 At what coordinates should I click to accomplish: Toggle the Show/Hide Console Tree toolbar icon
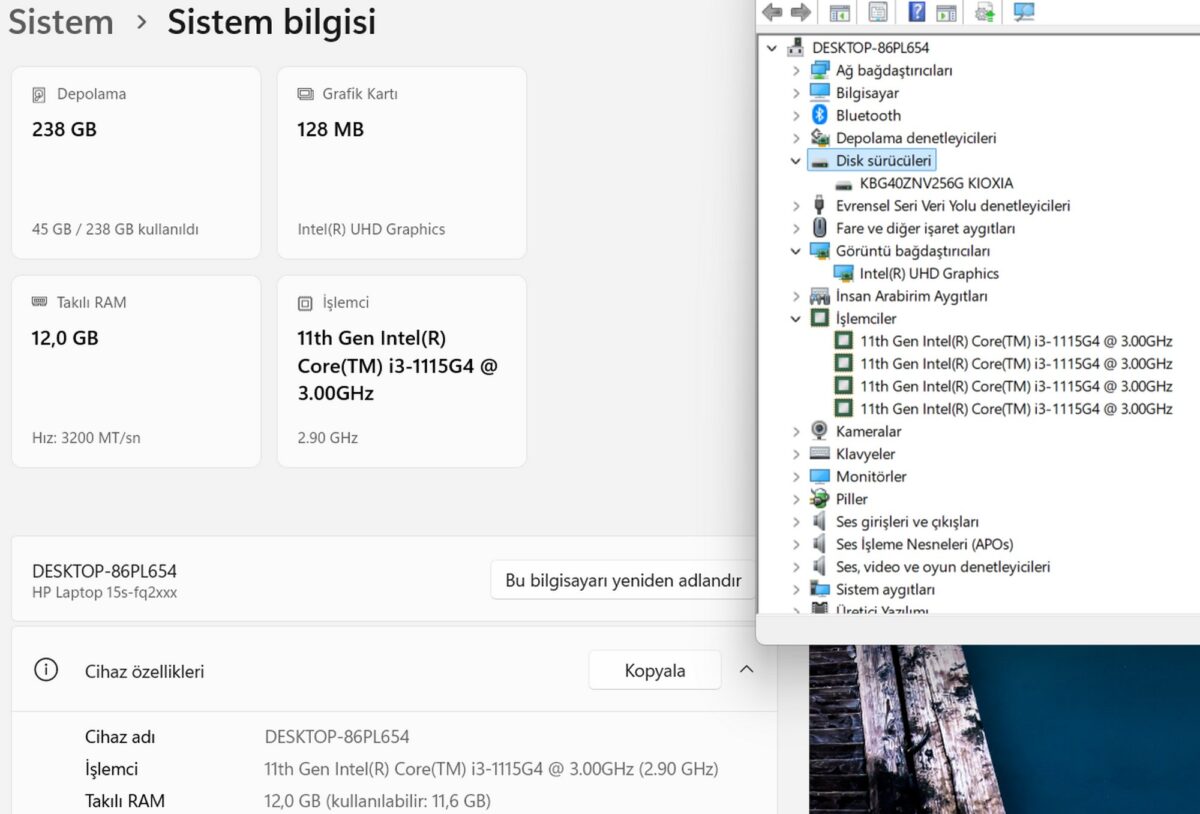pos(839,12)
